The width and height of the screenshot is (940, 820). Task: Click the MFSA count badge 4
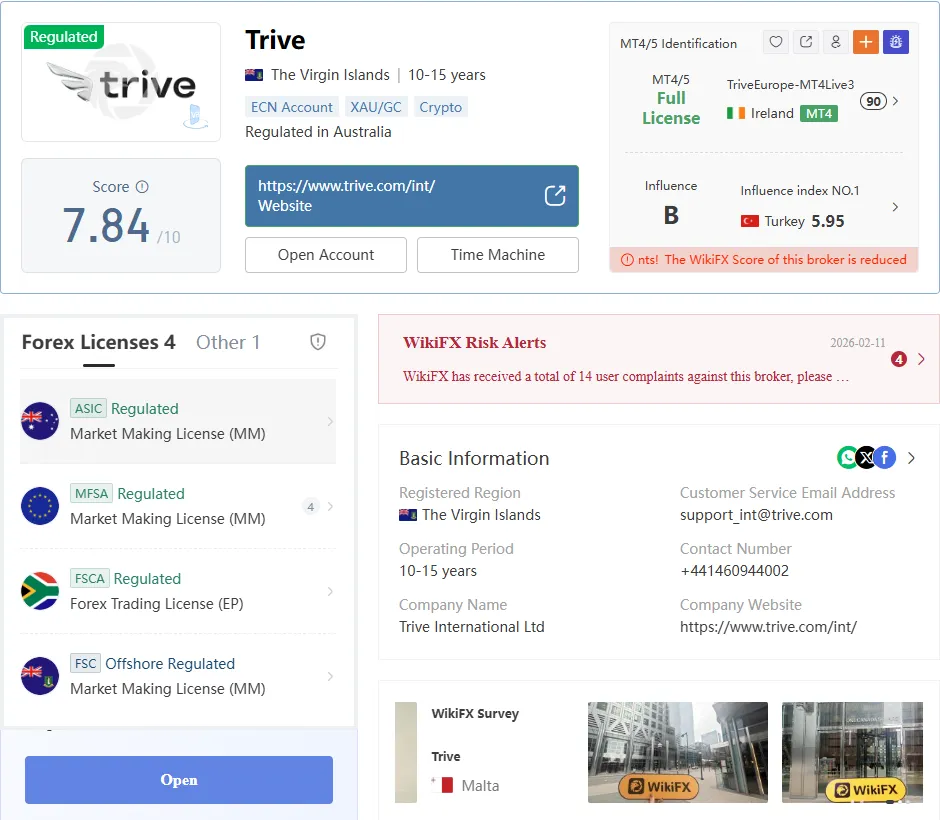[x=311, y=507]
